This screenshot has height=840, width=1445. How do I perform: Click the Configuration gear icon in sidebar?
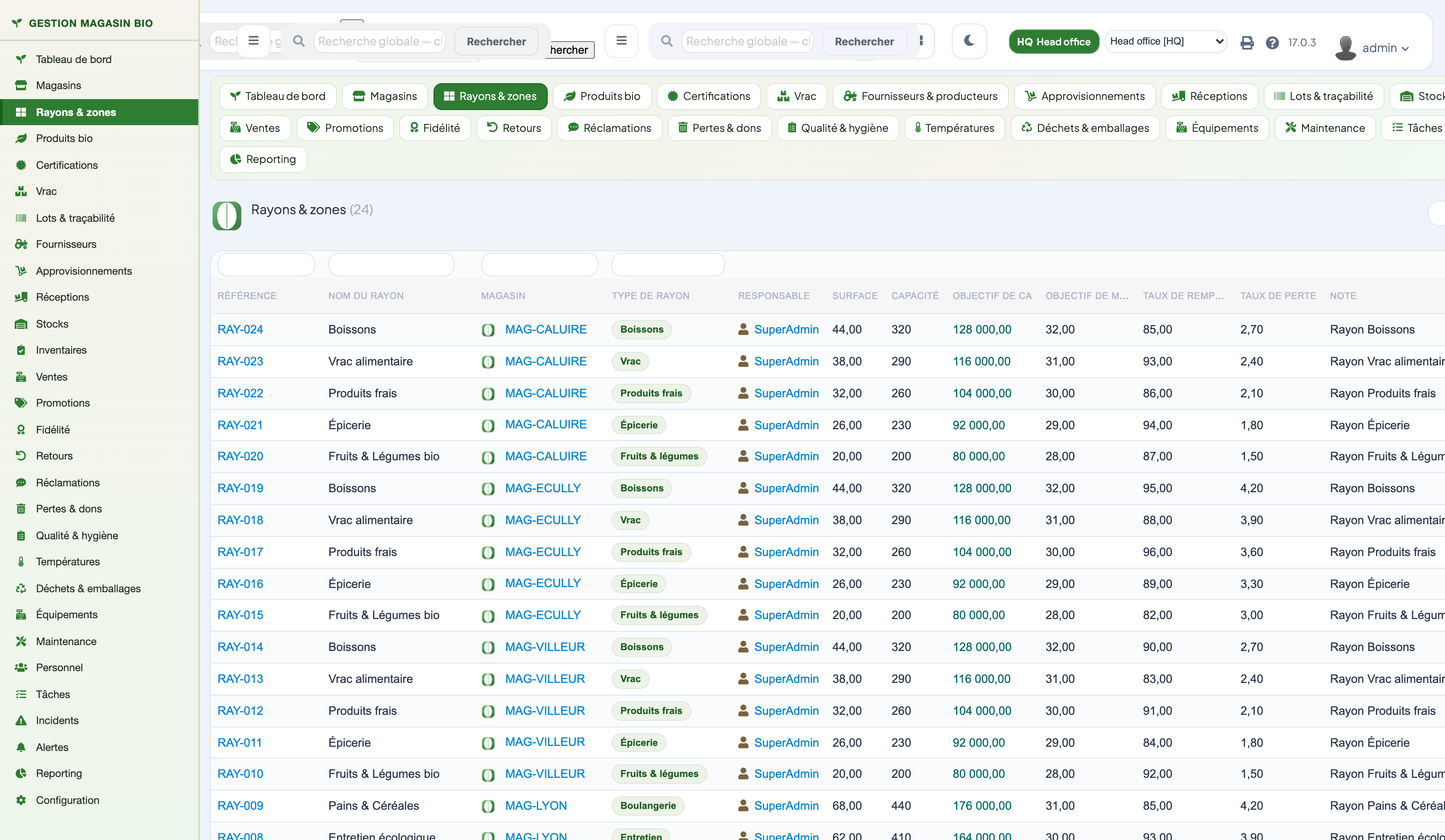(20, 800)
